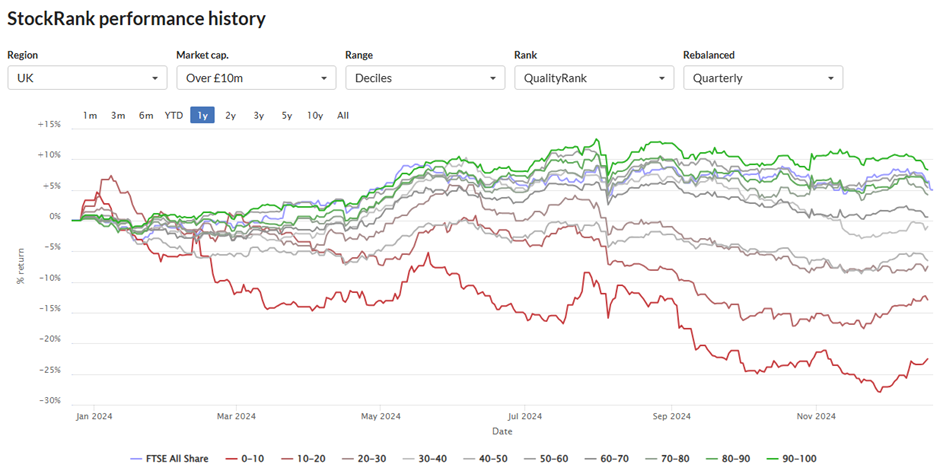Click the StockRank performance history heading
Viewport: 940px width, 474px height.
point(136,19)
